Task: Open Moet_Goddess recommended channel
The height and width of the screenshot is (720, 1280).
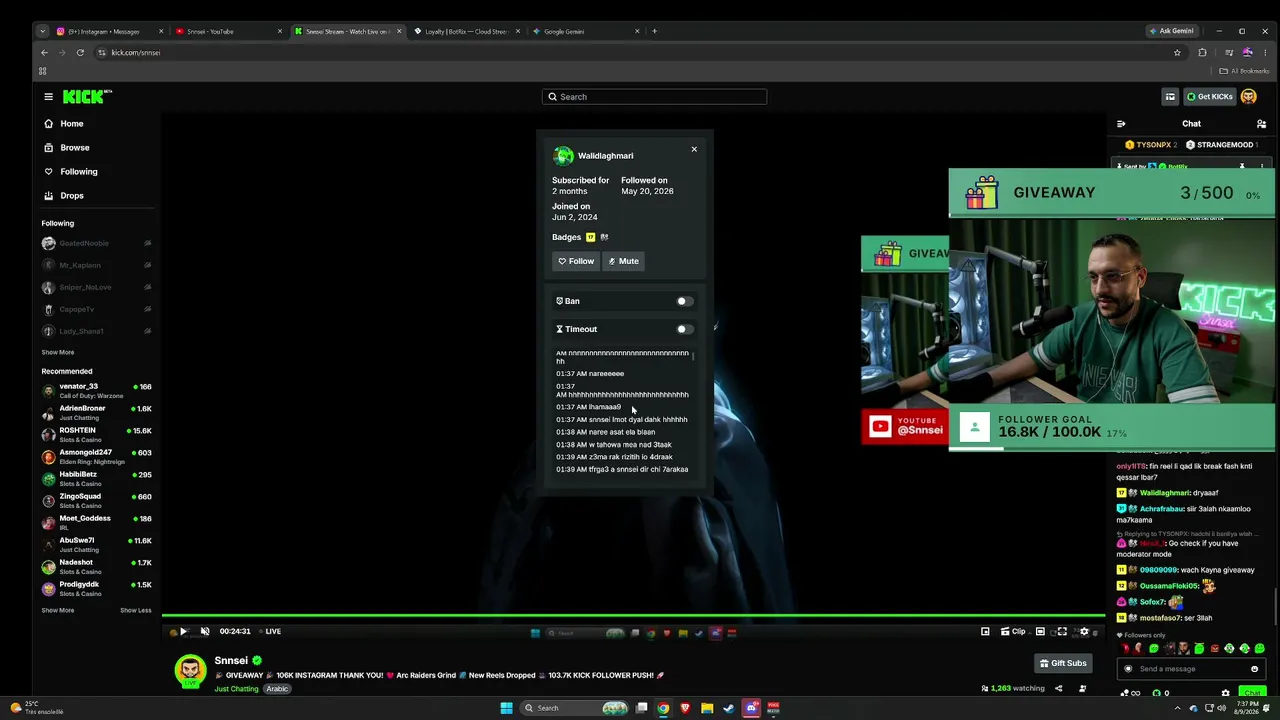Action: (97, 523)
